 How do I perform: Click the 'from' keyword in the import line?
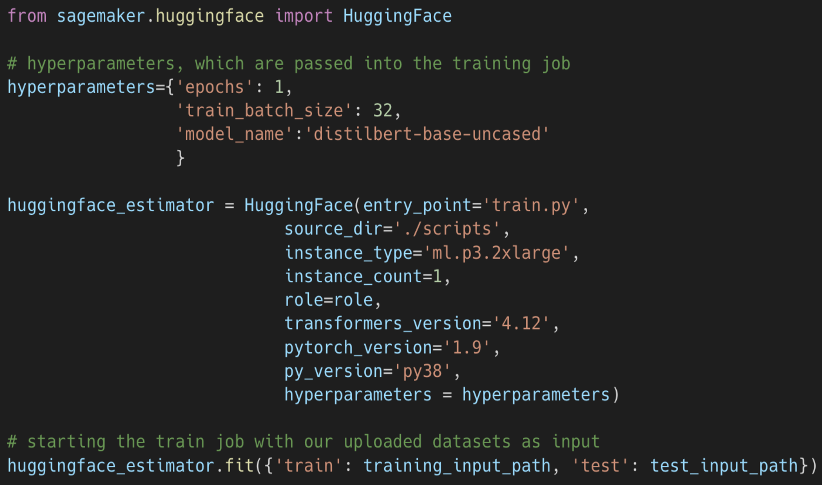[27, 16]
